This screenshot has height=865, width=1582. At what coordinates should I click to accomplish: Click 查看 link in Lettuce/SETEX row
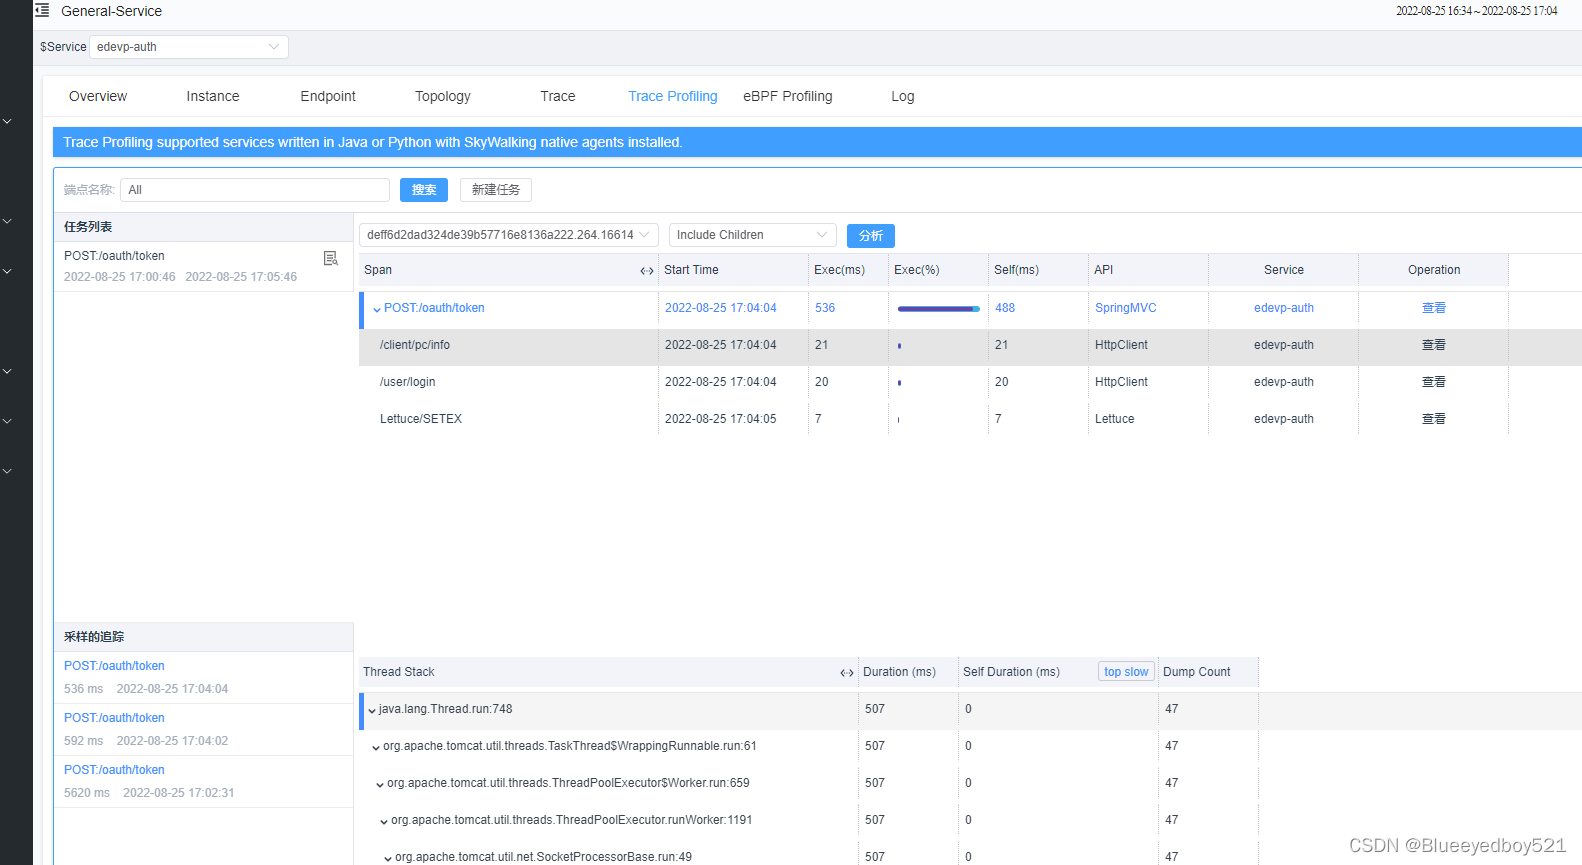click(x=1434, y=419)
